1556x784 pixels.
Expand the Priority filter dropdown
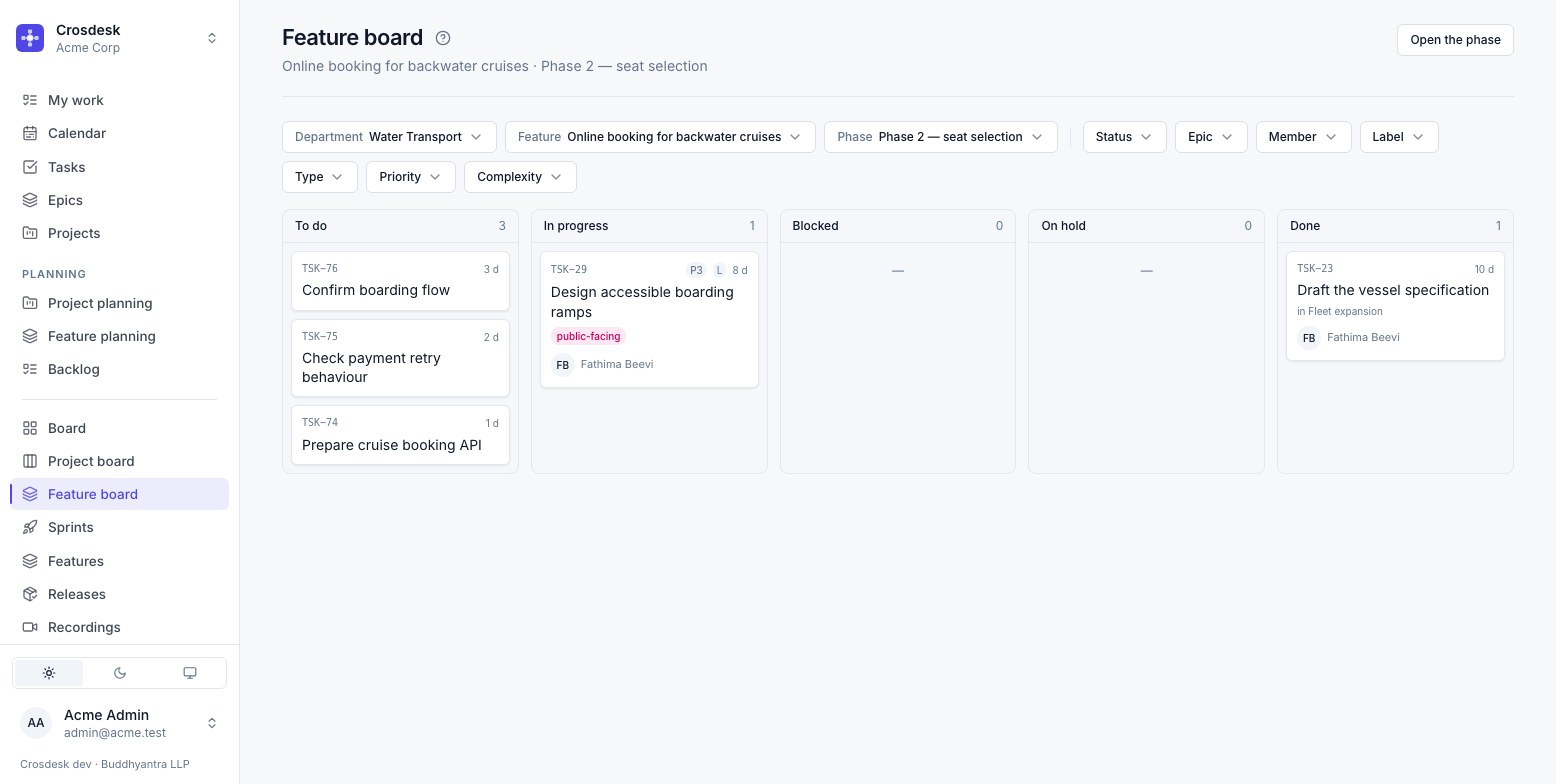pos(411,177)
